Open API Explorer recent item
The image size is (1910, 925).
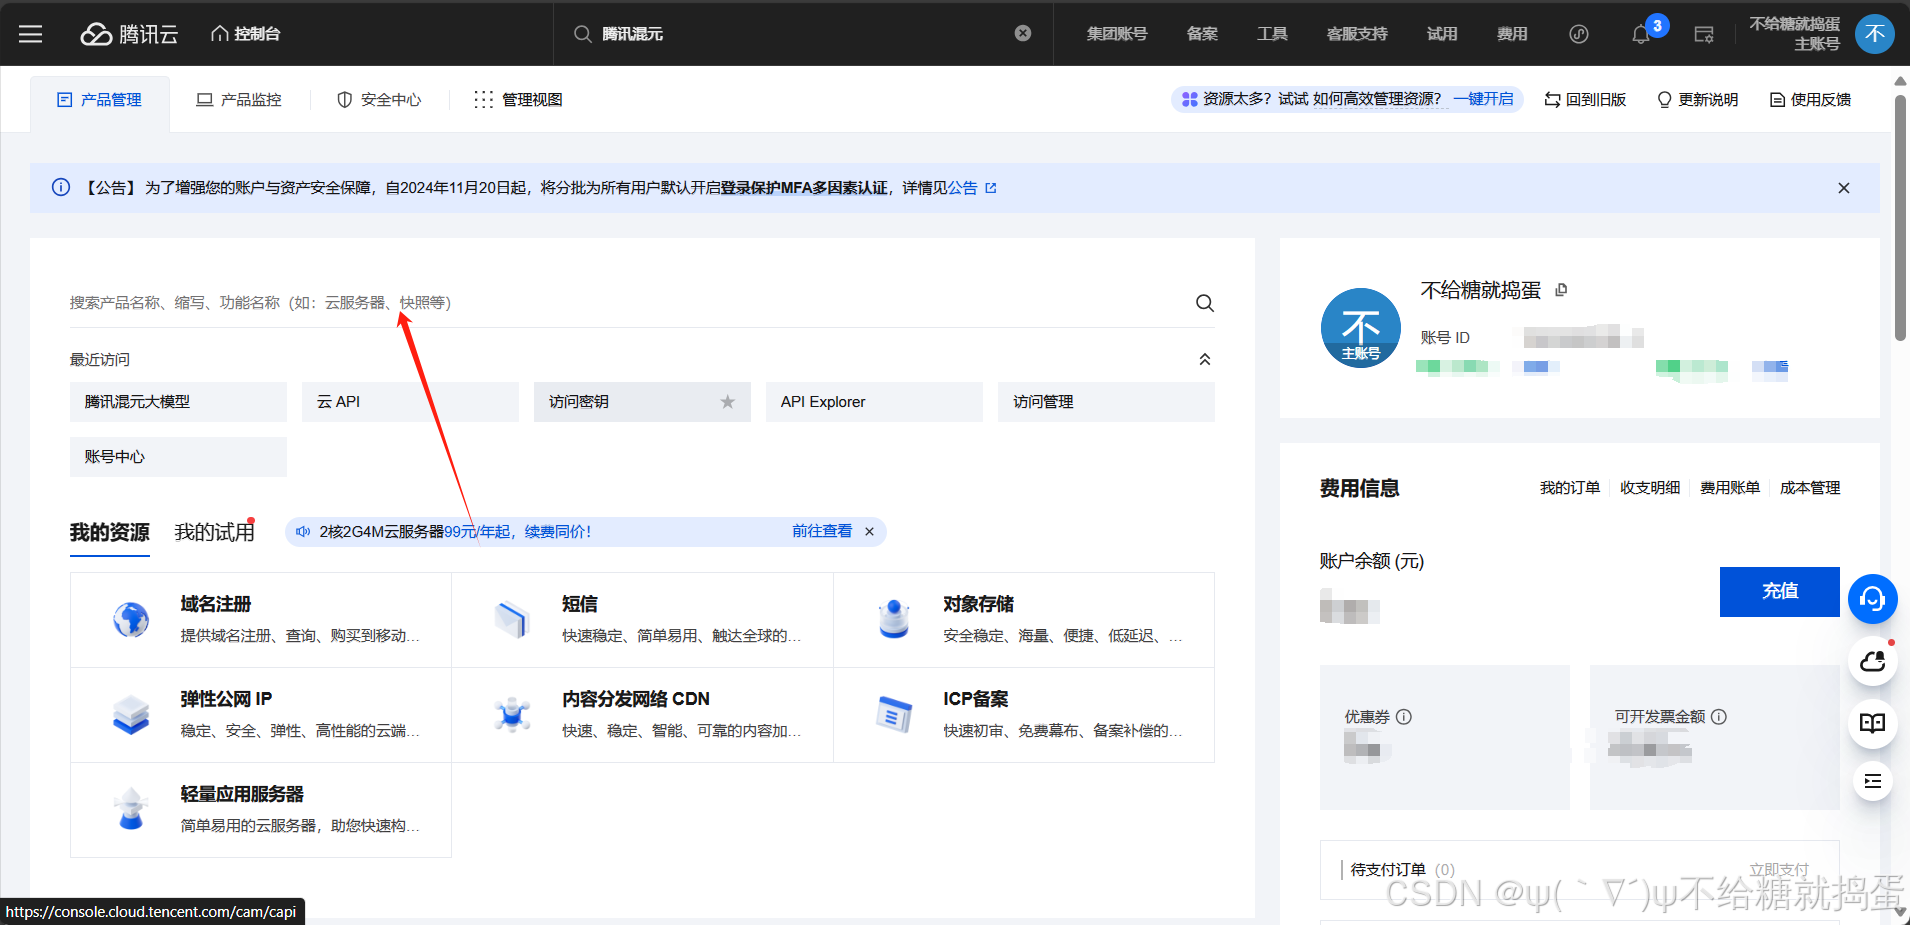[874, 402]
